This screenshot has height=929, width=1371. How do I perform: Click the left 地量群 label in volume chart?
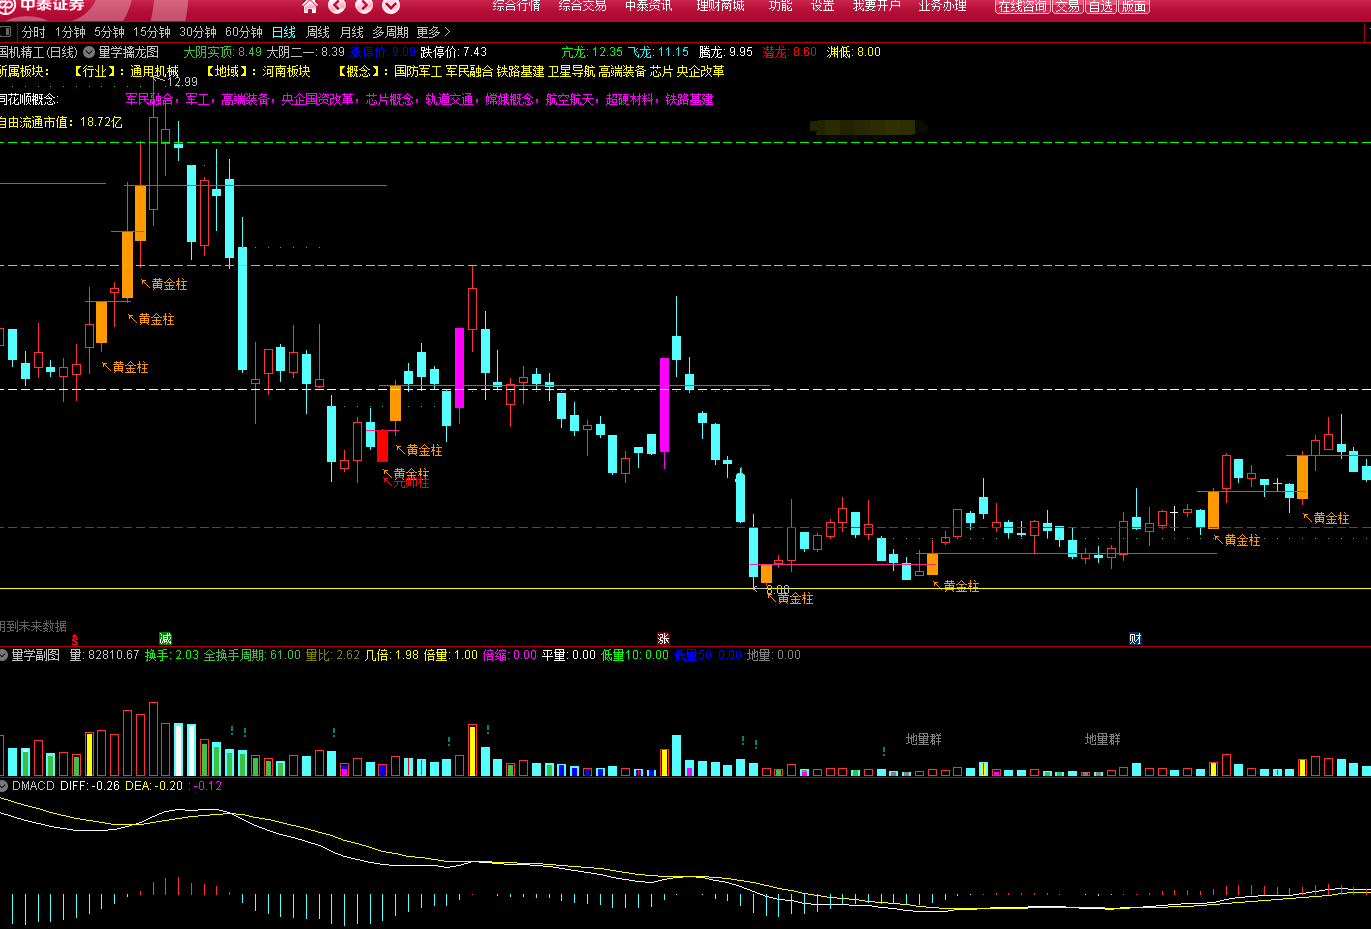pyautogui.click(x=923, y=739)
